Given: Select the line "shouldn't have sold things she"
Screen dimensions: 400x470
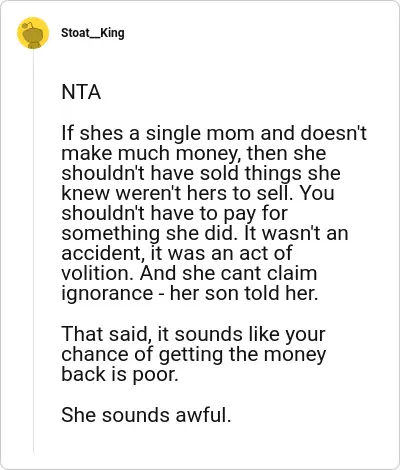Looking at the screenshot, I should pyautogui.click(x=201, y=173).
